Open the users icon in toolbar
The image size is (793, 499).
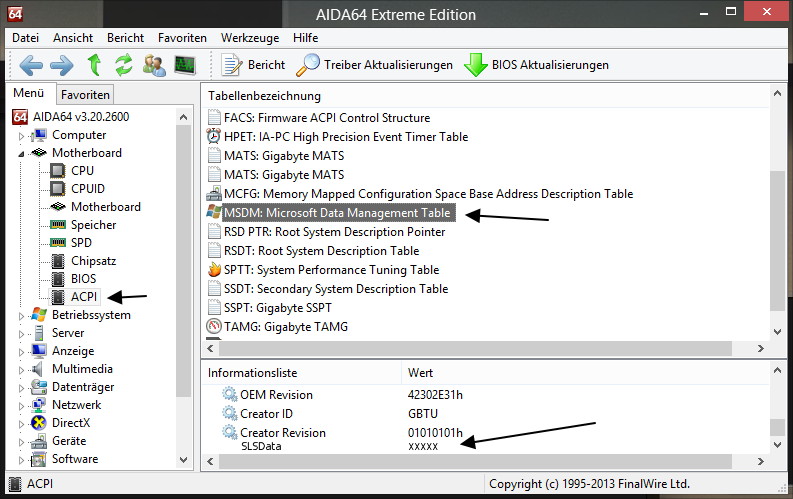tap(154, 65)
